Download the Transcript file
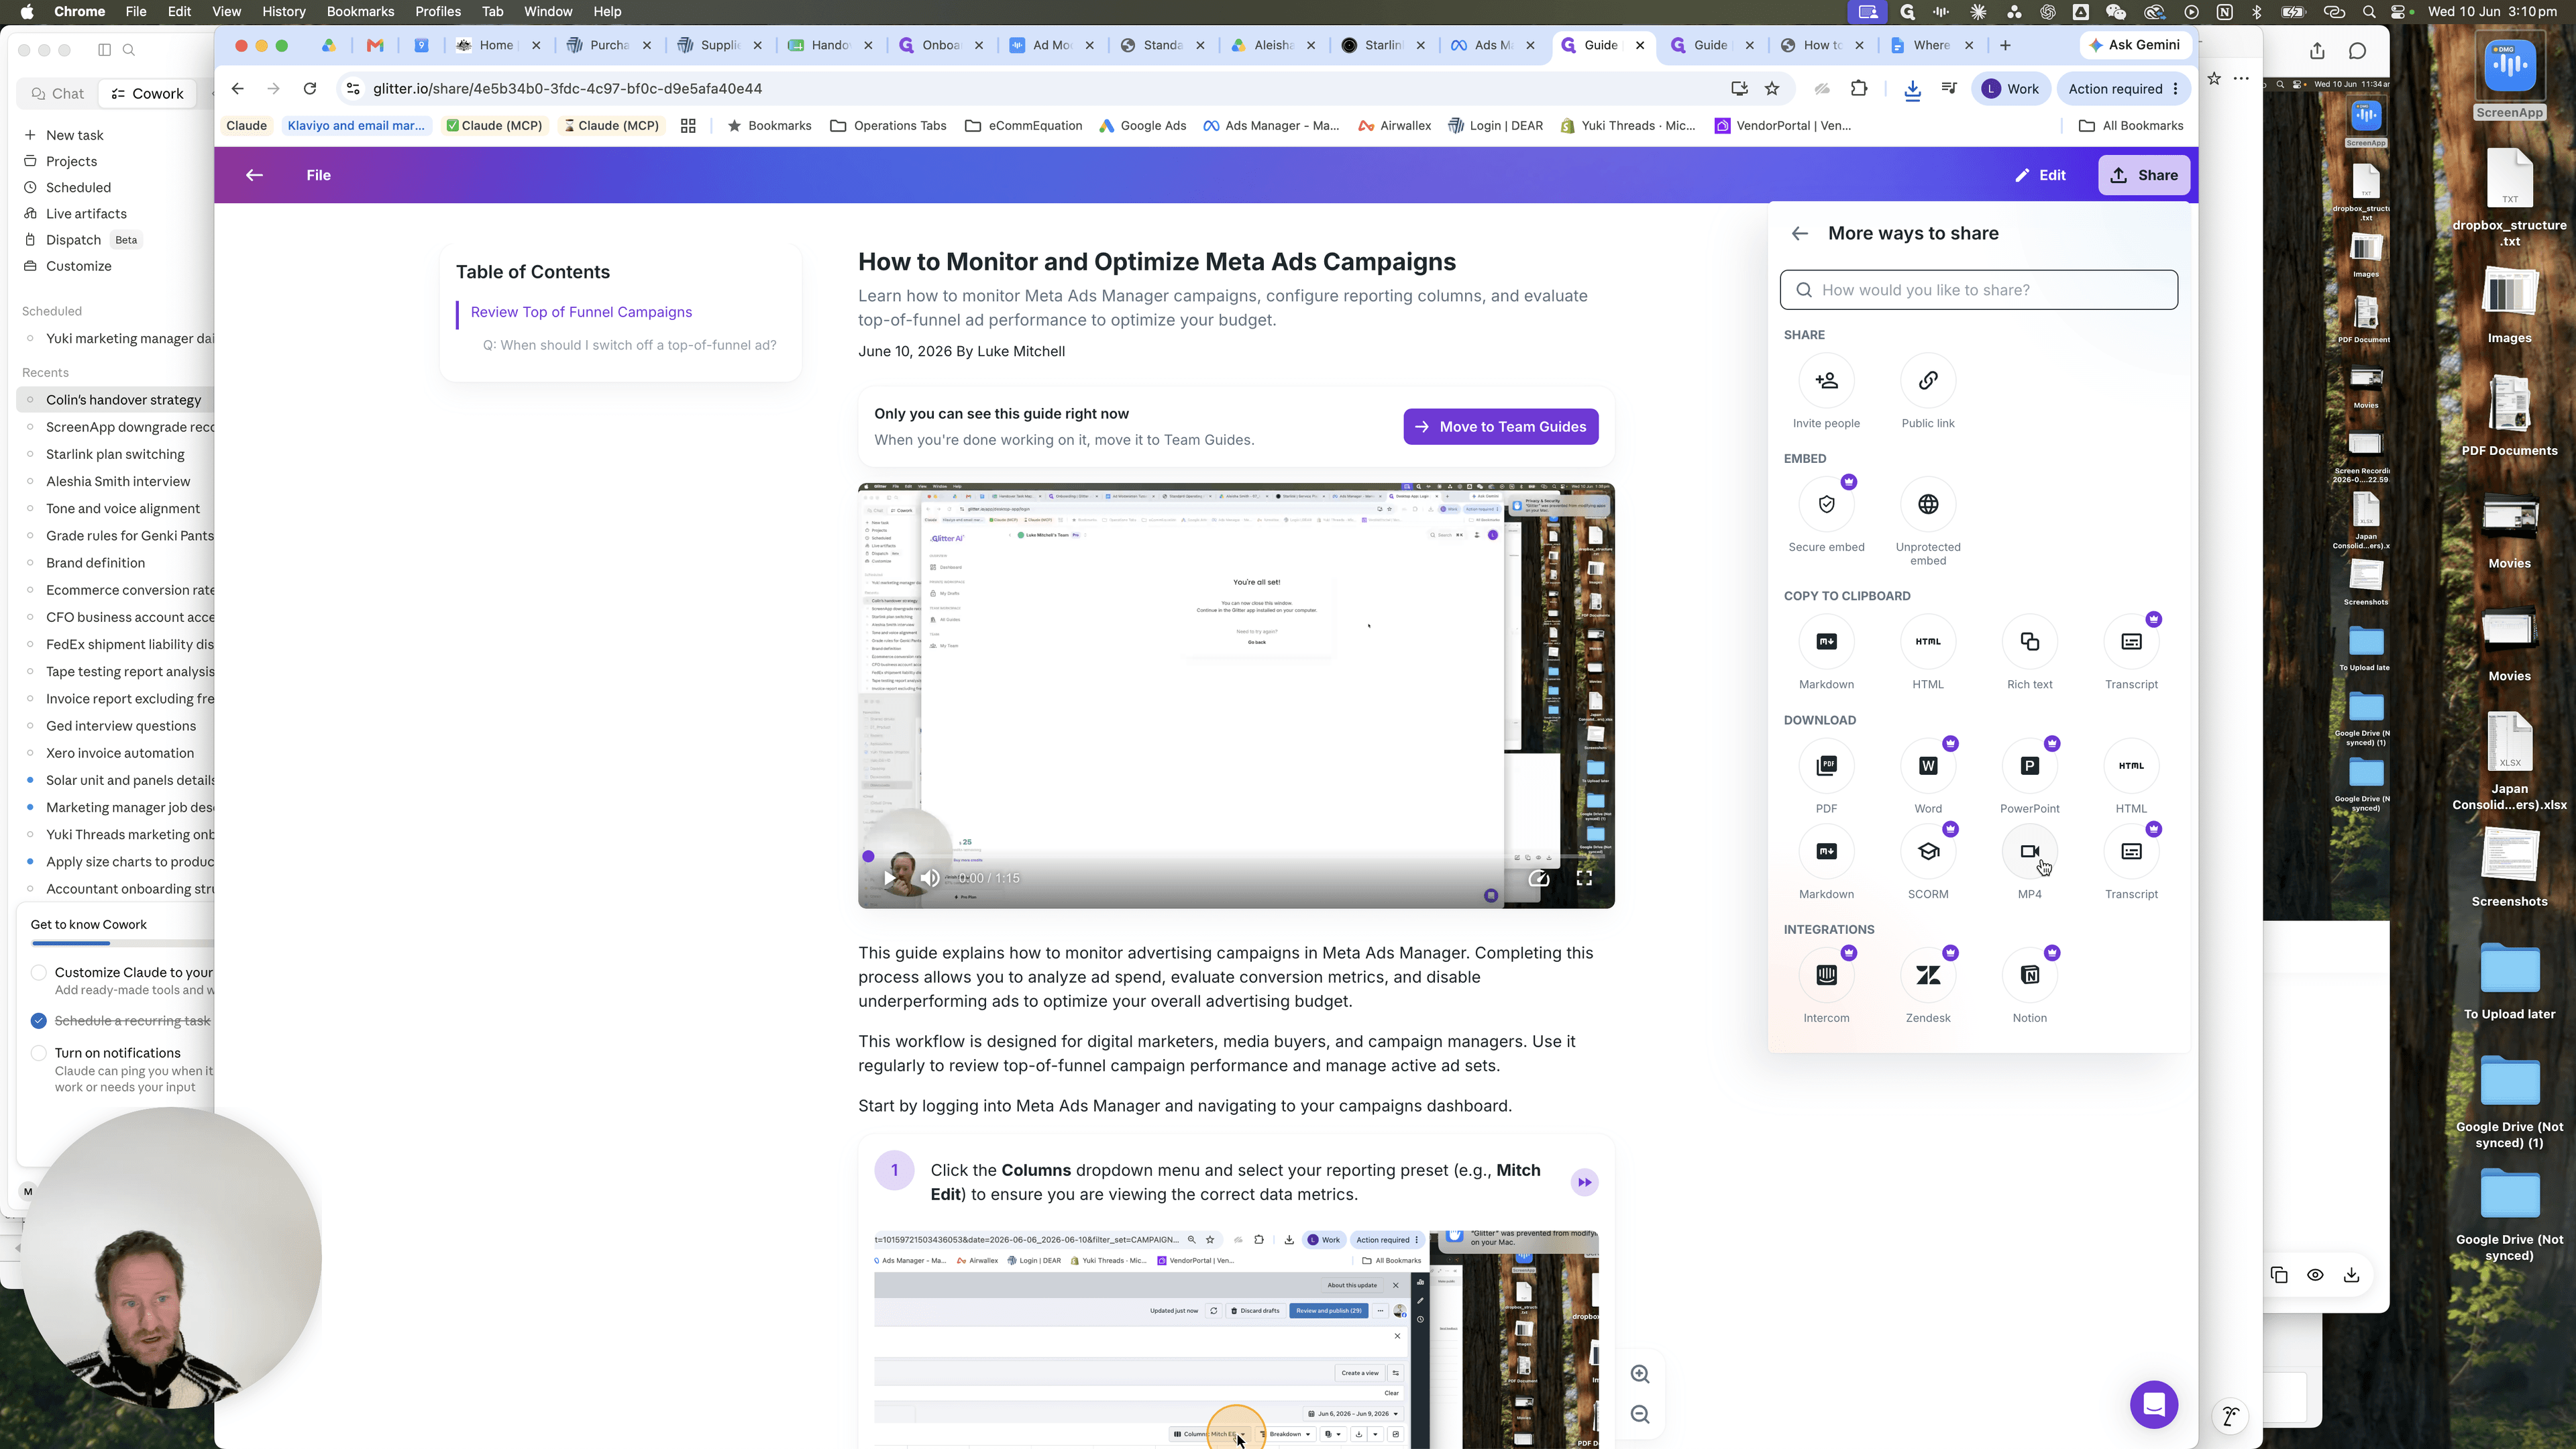 pyautogui.click(x=2131, y=852)
